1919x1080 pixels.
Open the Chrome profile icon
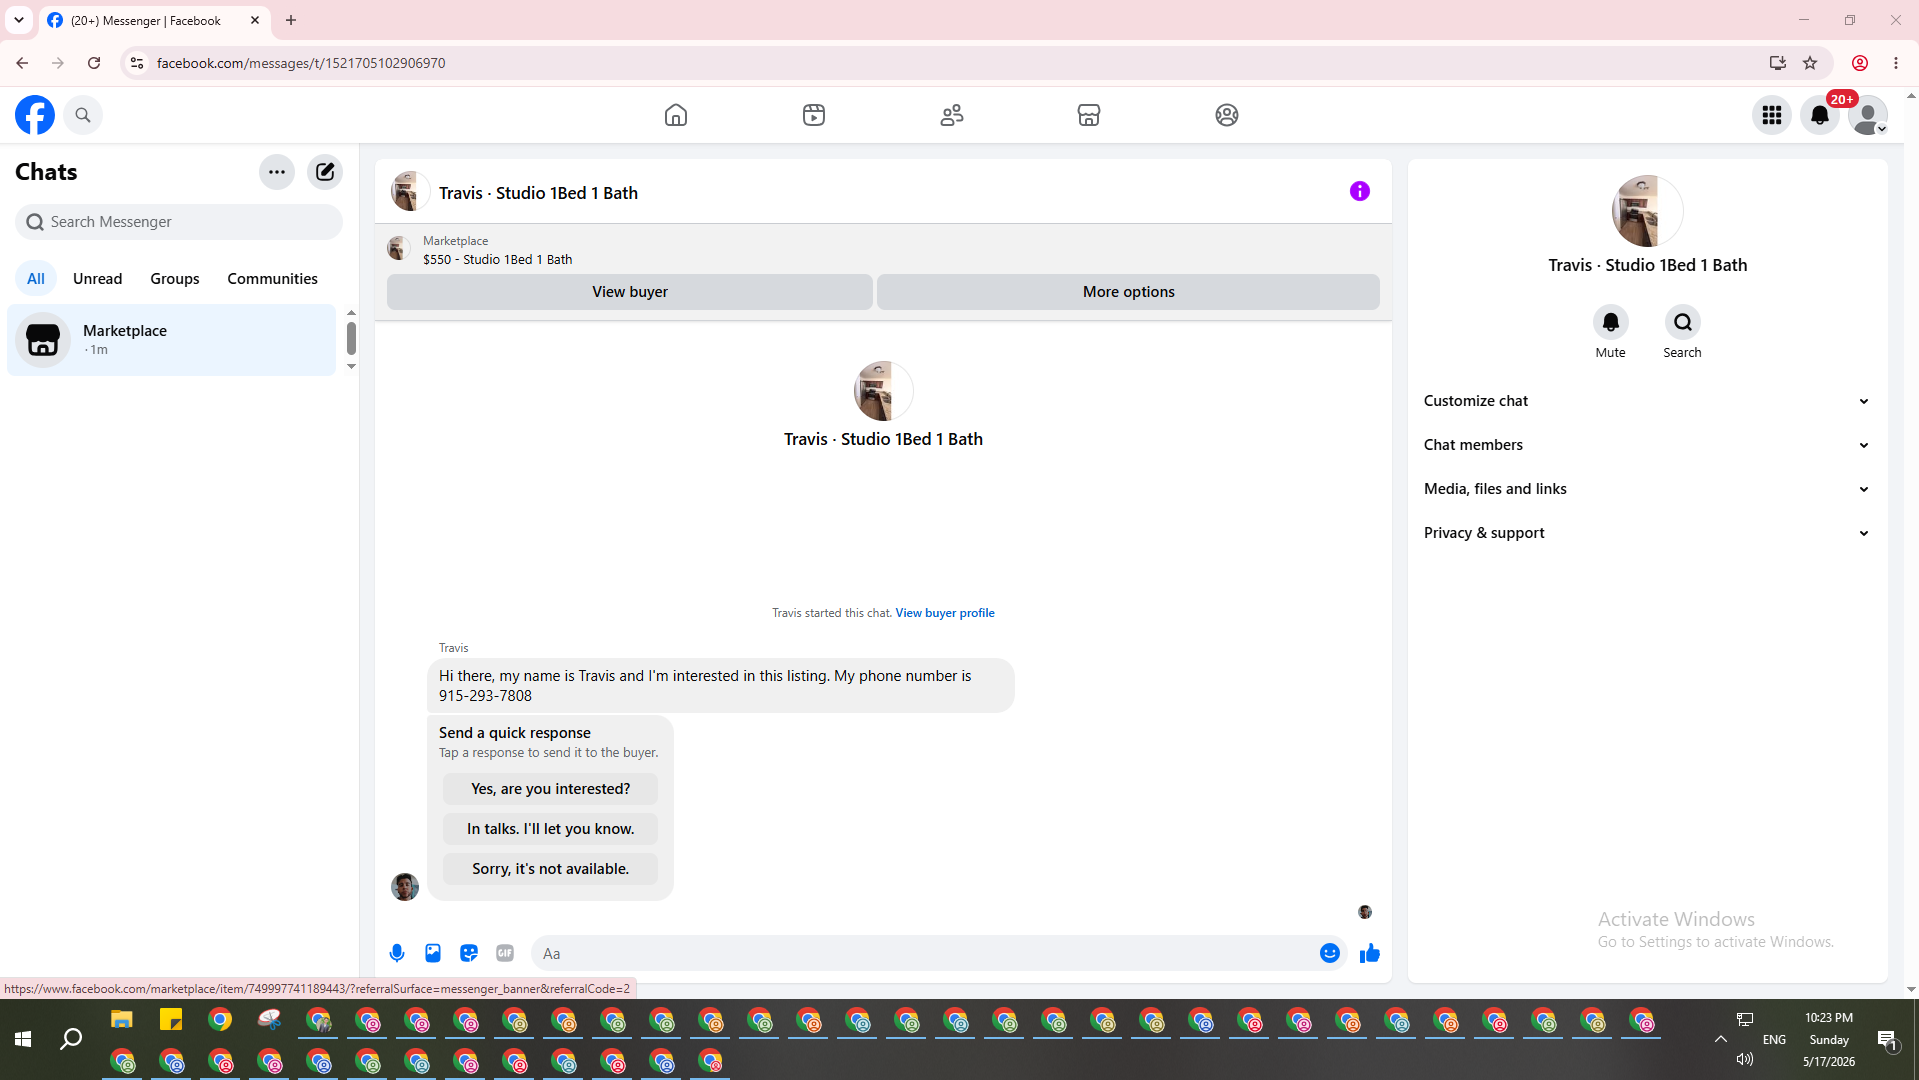[1860, 63]
